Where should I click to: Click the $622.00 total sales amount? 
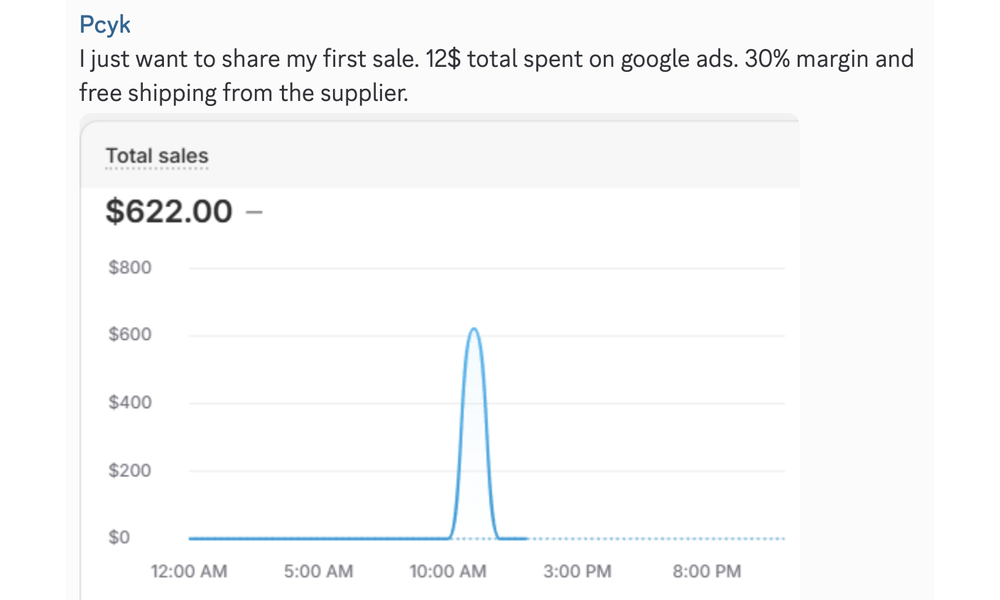pos(169,212)
